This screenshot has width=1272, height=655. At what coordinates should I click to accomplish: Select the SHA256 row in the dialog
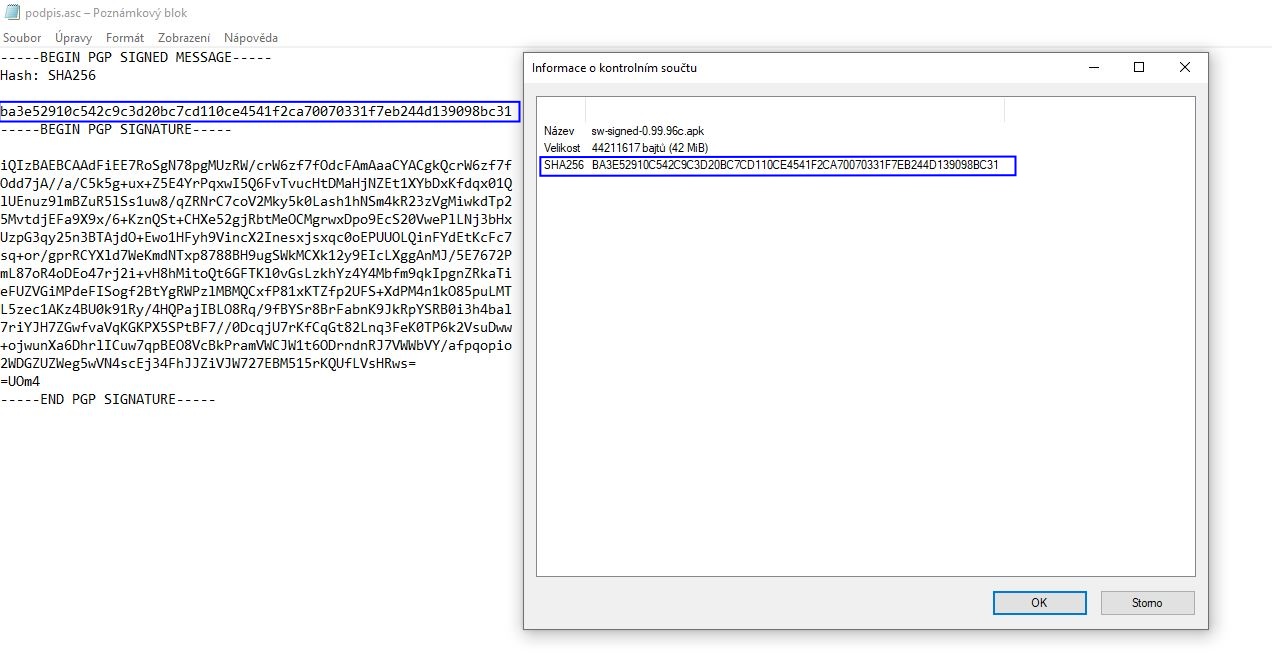click(777, 165)
